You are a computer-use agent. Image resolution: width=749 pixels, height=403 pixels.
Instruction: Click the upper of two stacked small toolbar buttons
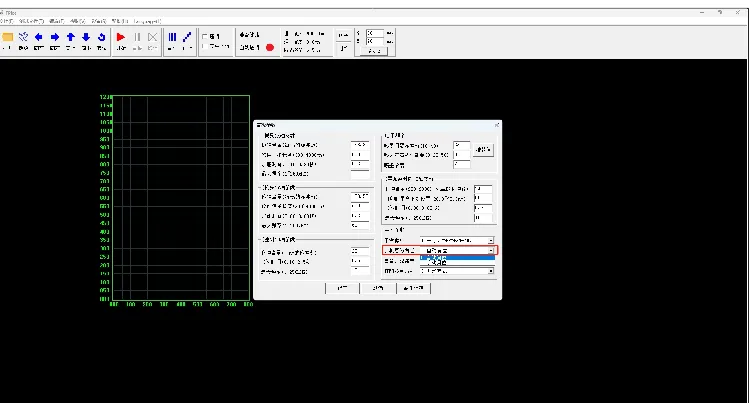pos(343,35)
